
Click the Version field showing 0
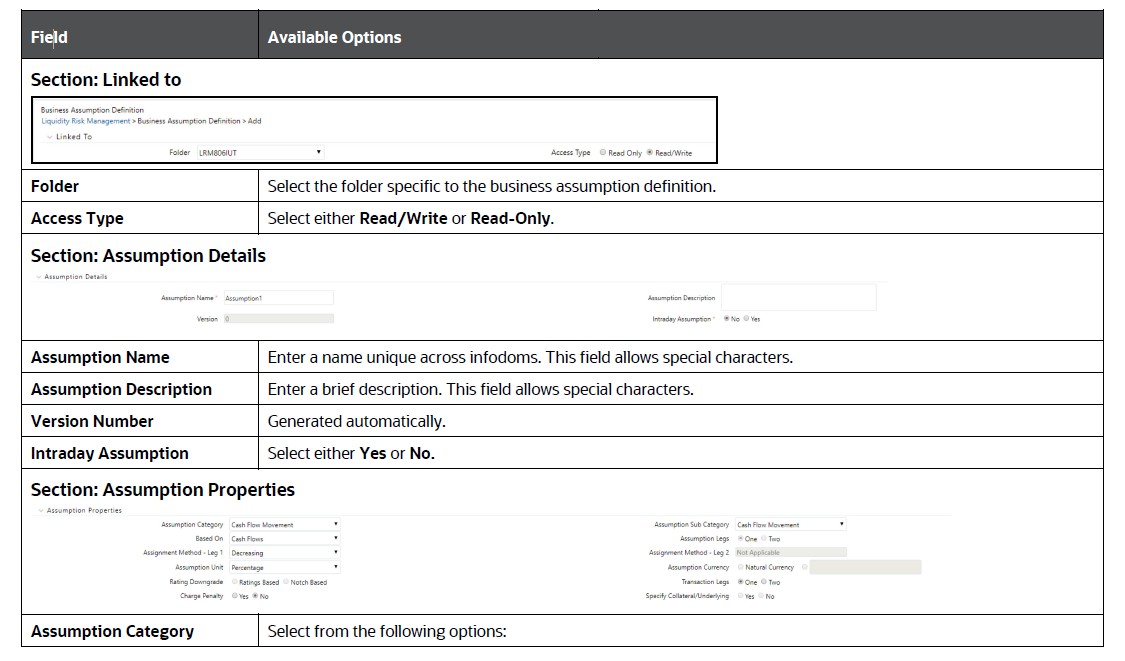pyautogui.click(x=278, y=319)
